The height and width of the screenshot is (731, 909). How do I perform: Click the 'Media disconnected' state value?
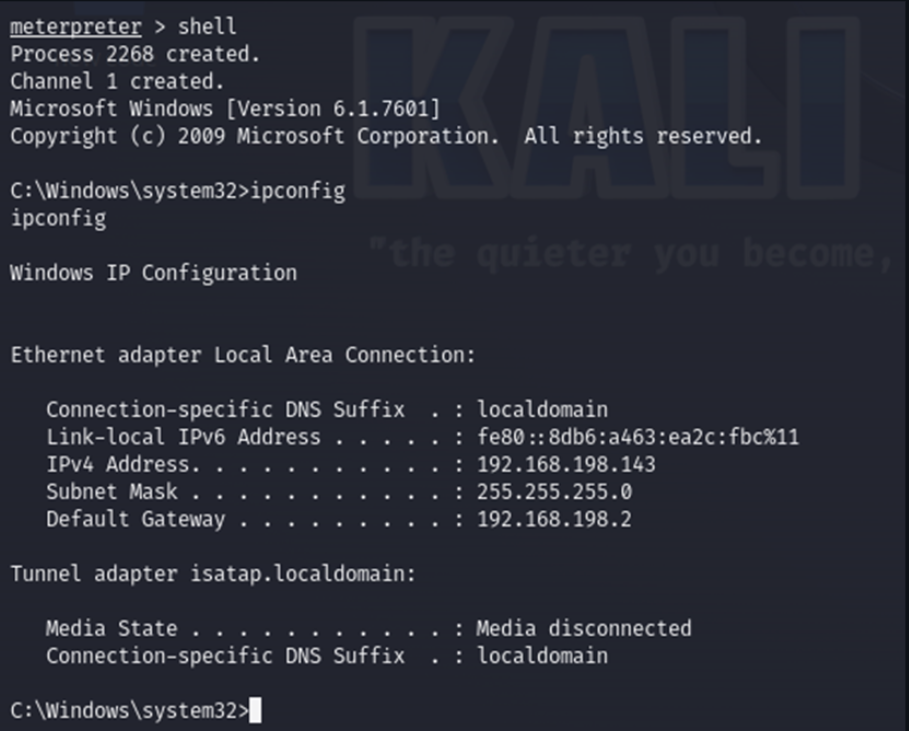pos(584,628)
